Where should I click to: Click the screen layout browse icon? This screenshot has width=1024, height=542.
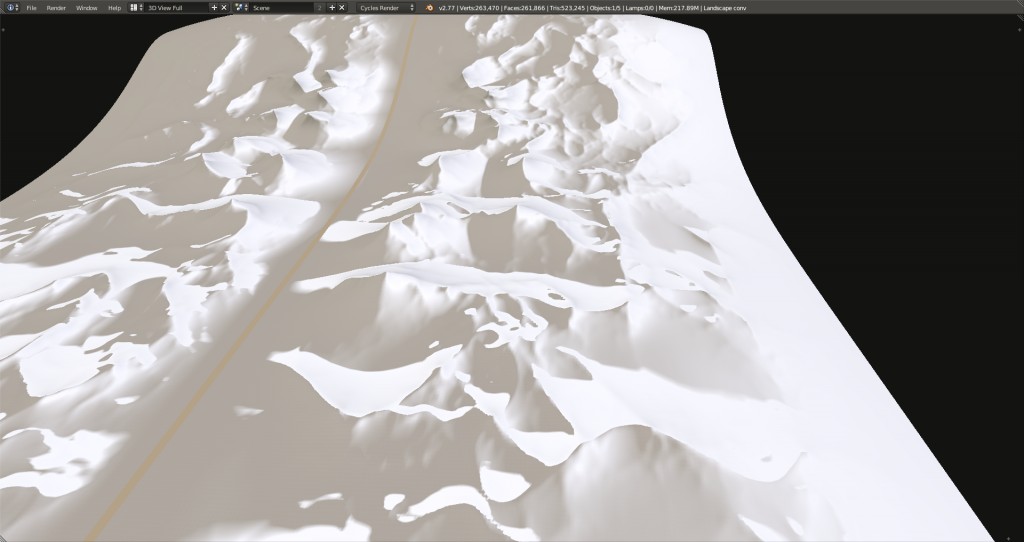point(134,7)
